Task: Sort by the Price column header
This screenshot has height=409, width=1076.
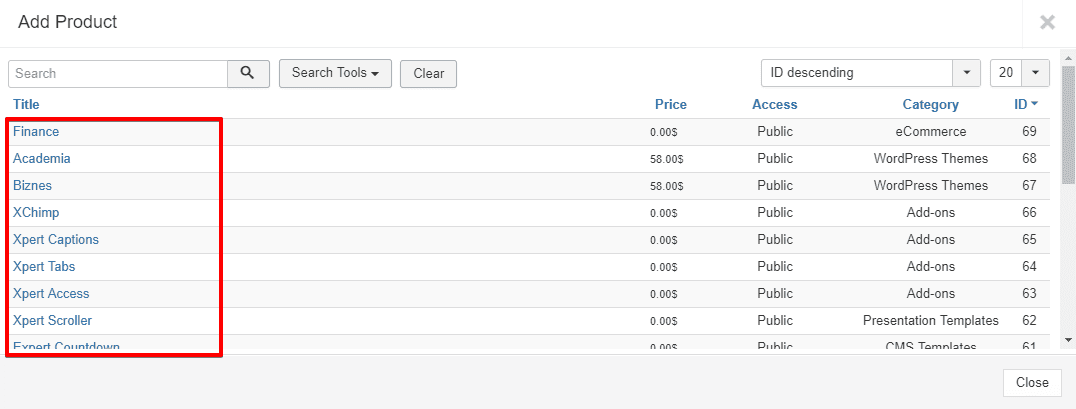Action: (670, 104)
